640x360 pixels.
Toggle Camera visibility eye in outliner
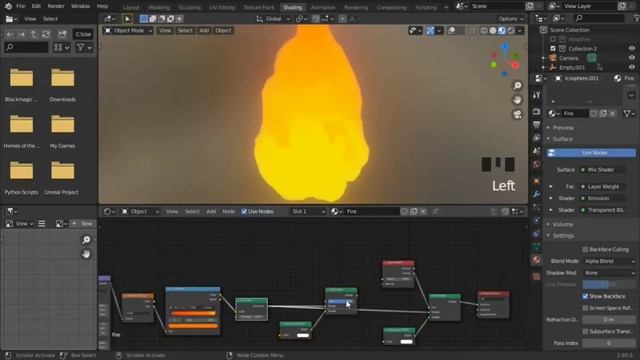point(631,58)
